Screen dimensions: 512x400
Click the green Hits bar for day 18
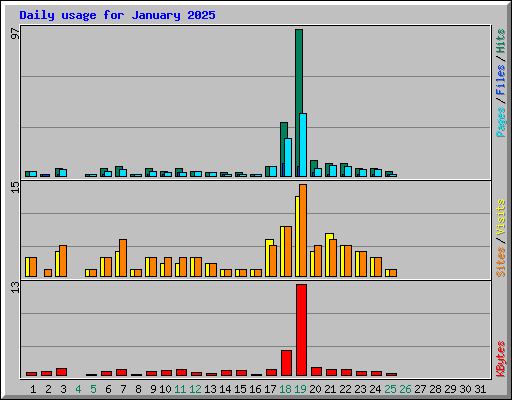pos(284,149)
